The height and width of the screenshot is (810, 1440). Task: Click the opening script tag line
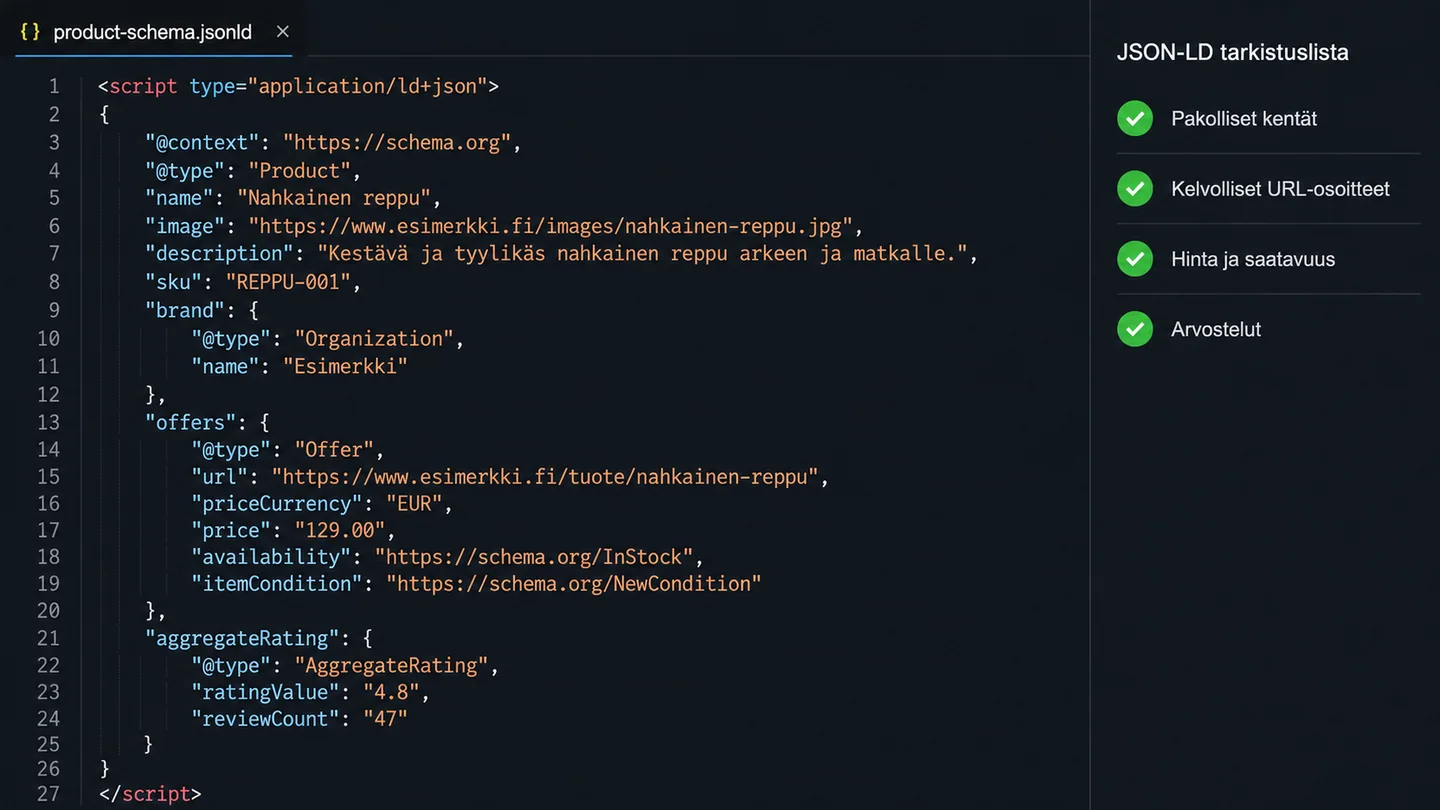(x=298, y=86)
